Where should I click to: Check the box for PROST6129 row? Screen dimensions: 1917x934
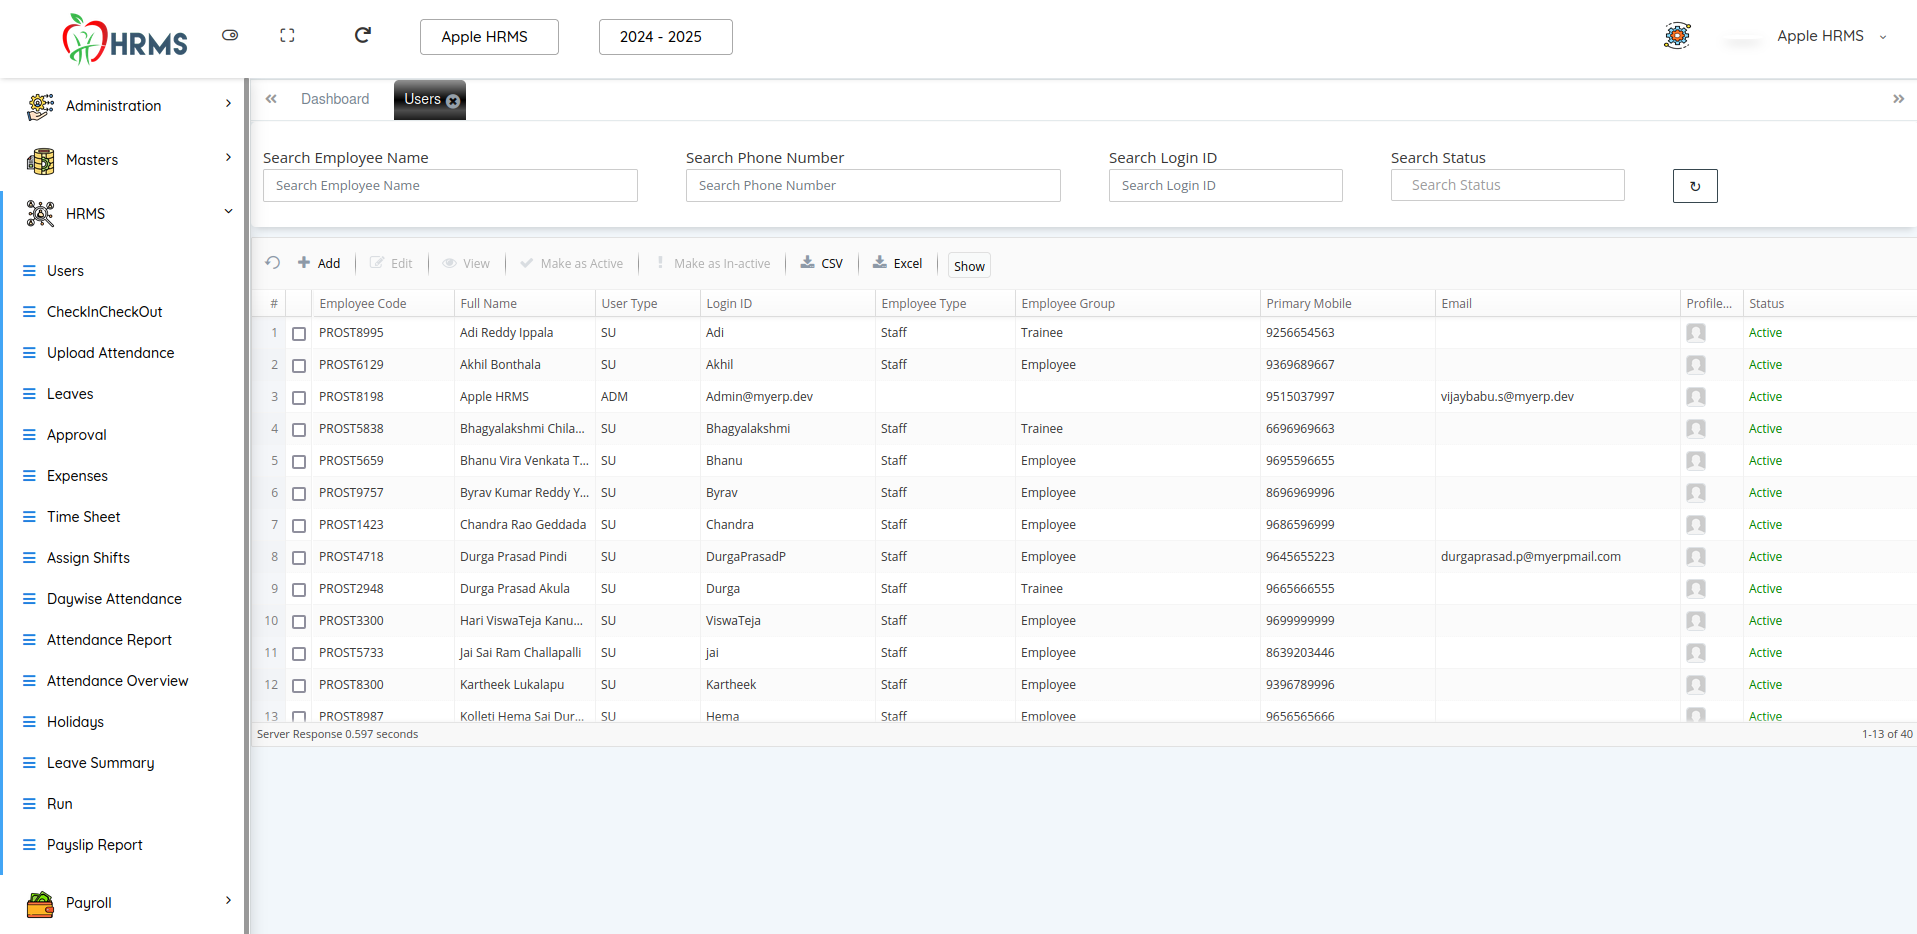pos(299,366)
